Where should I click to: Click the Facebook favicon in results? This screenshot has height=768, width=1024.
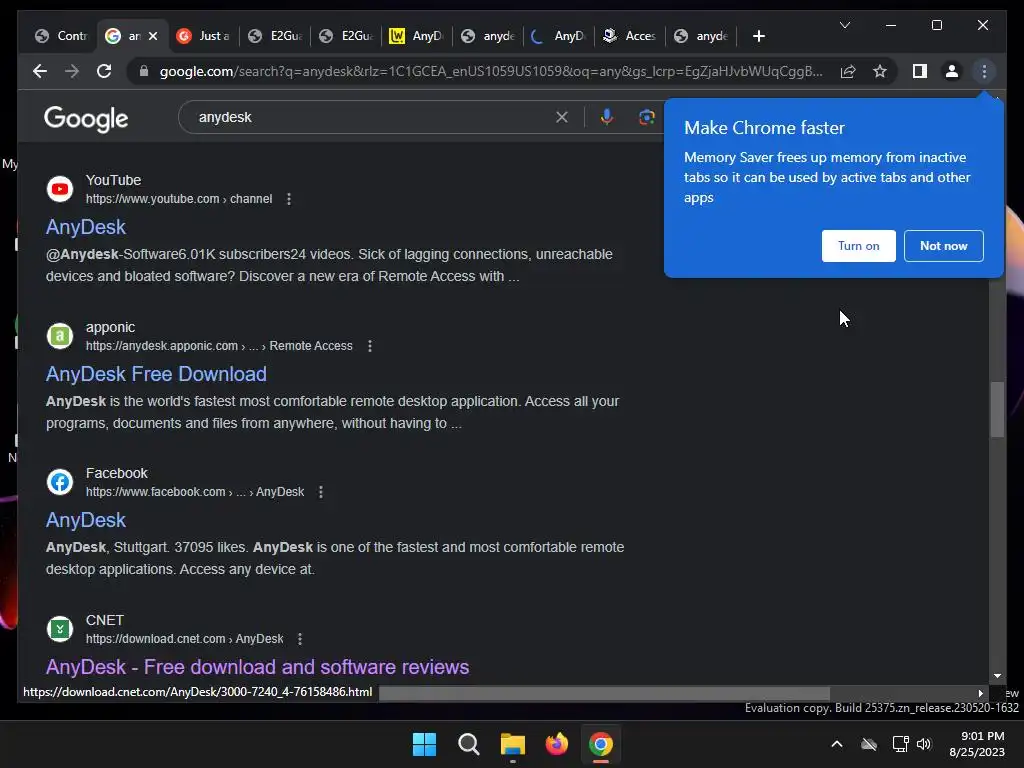(x=60, y=483)
